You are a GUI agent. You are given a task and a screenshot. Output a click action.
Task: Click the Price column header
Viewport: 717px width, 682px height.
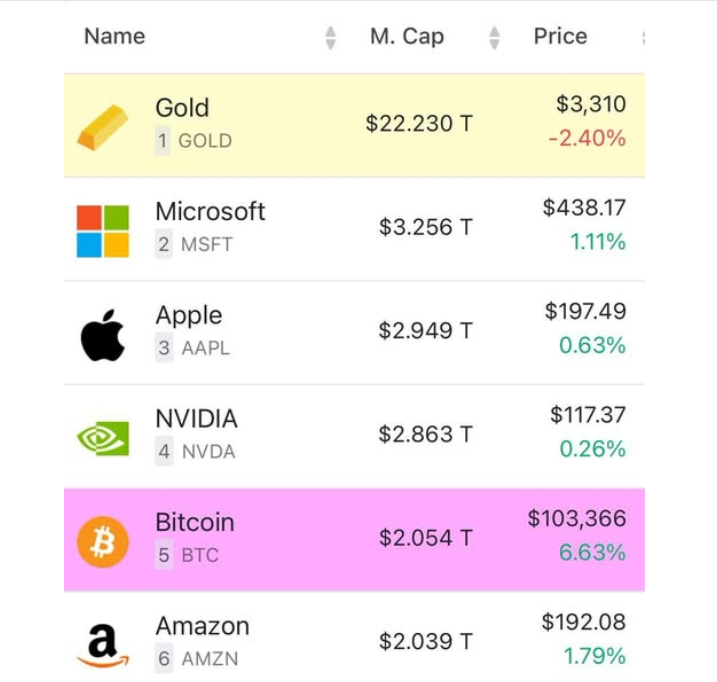coord(561,36)
